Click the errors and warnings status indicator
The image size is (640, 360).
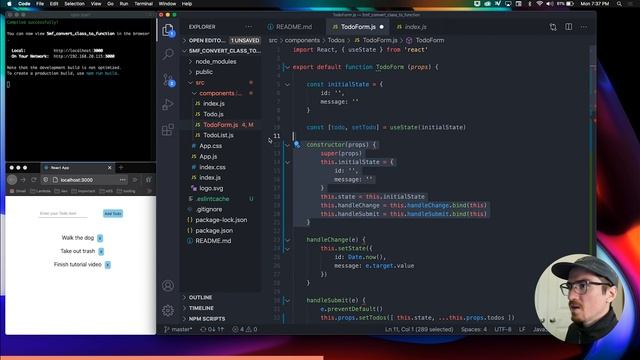244,329
